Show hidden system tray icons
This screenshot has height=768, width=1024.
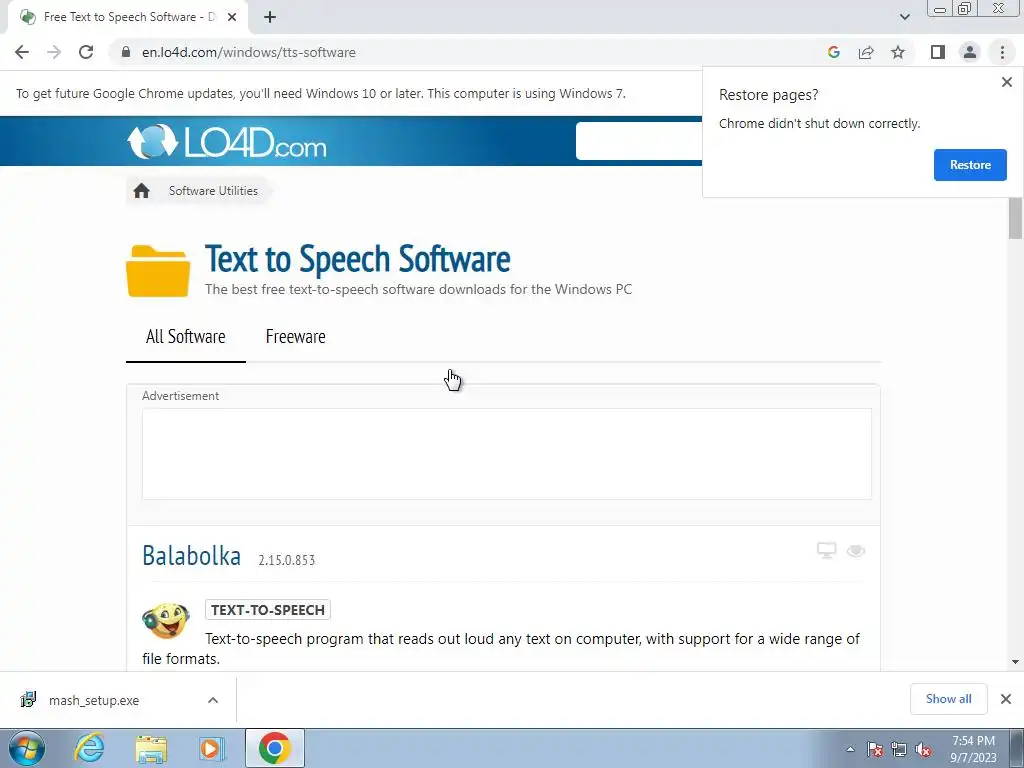850,749
